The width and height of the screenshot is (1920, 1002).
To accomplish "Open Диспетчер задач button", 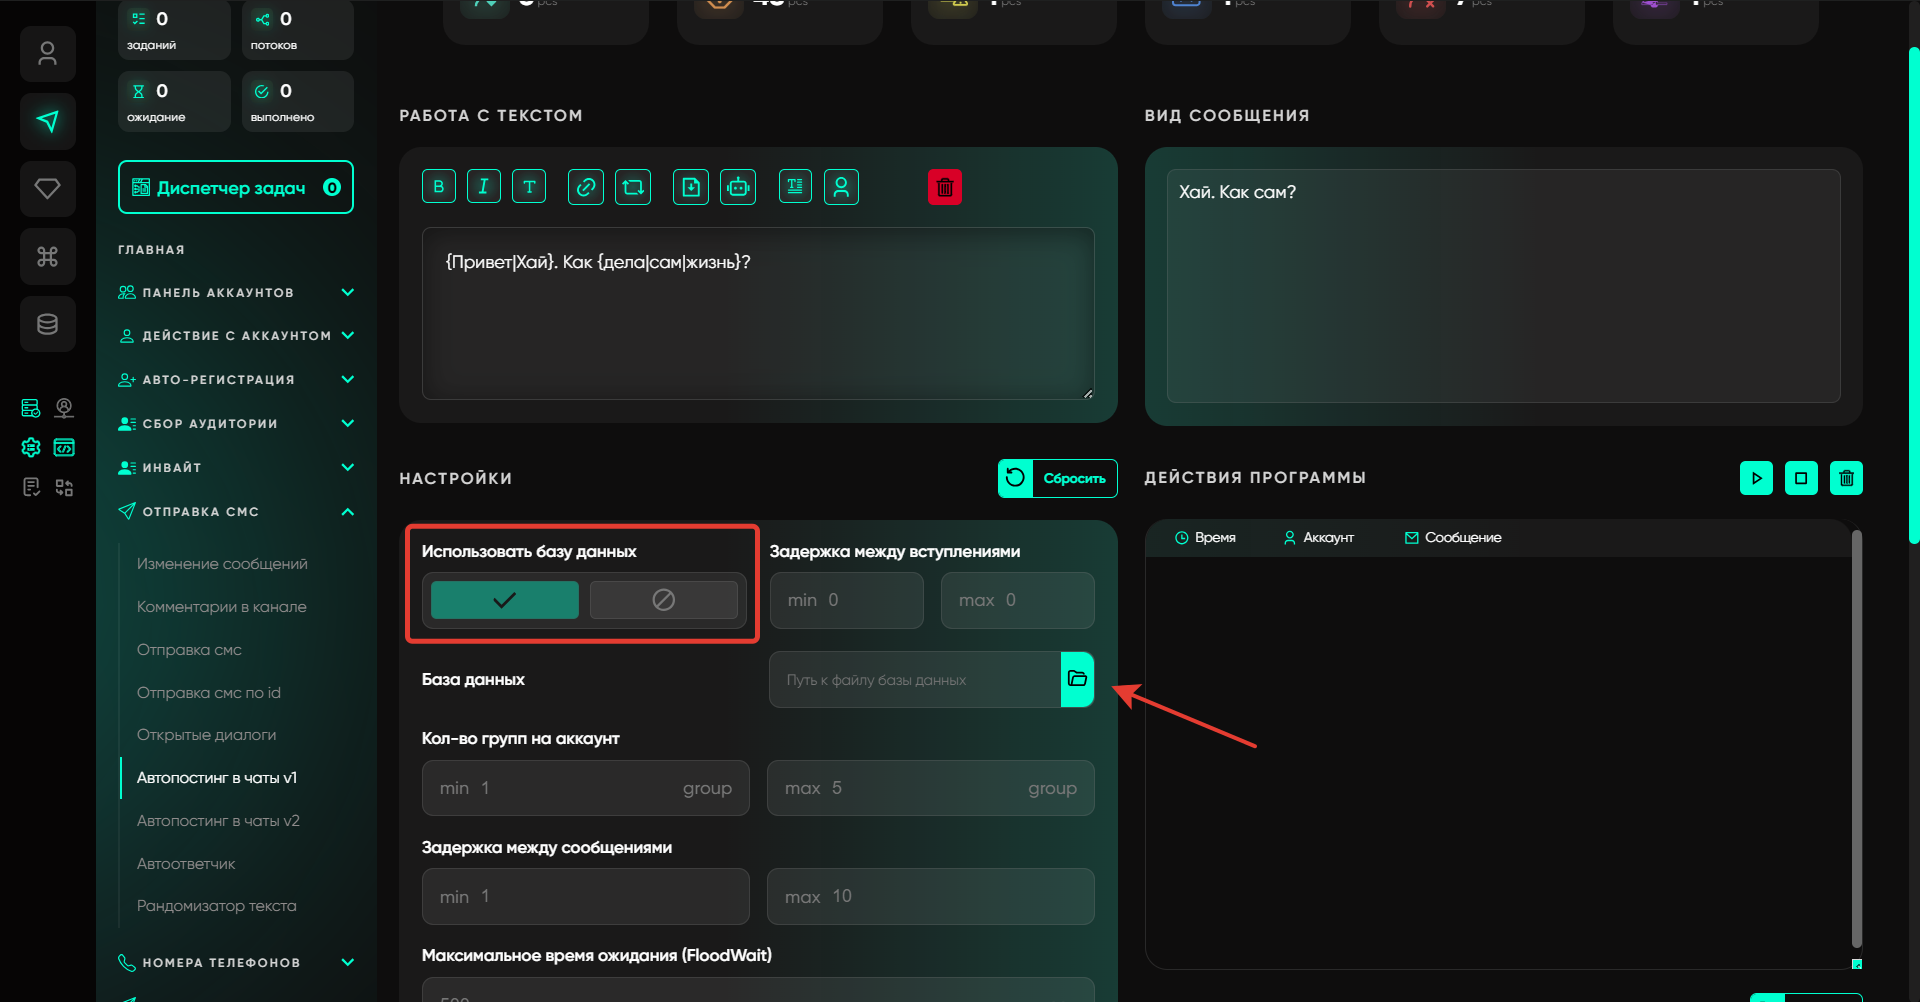I will point(236,187).
